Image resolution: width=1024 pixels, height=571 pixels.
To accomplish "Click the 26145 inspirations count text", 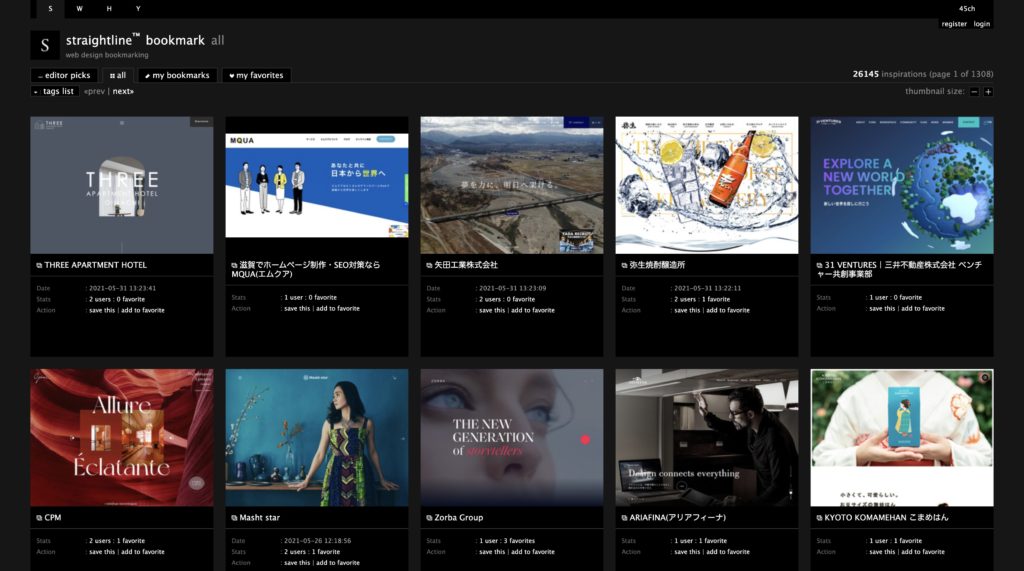I will [923, 74].
